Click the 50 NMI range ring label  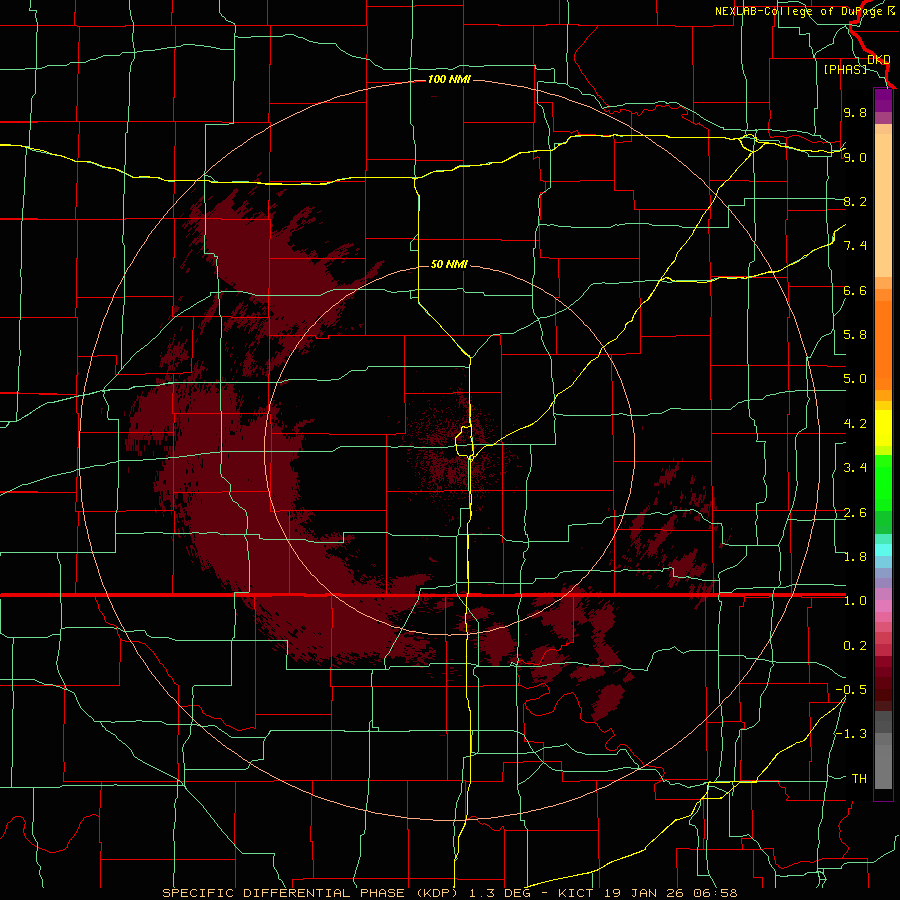coord(449,264)
